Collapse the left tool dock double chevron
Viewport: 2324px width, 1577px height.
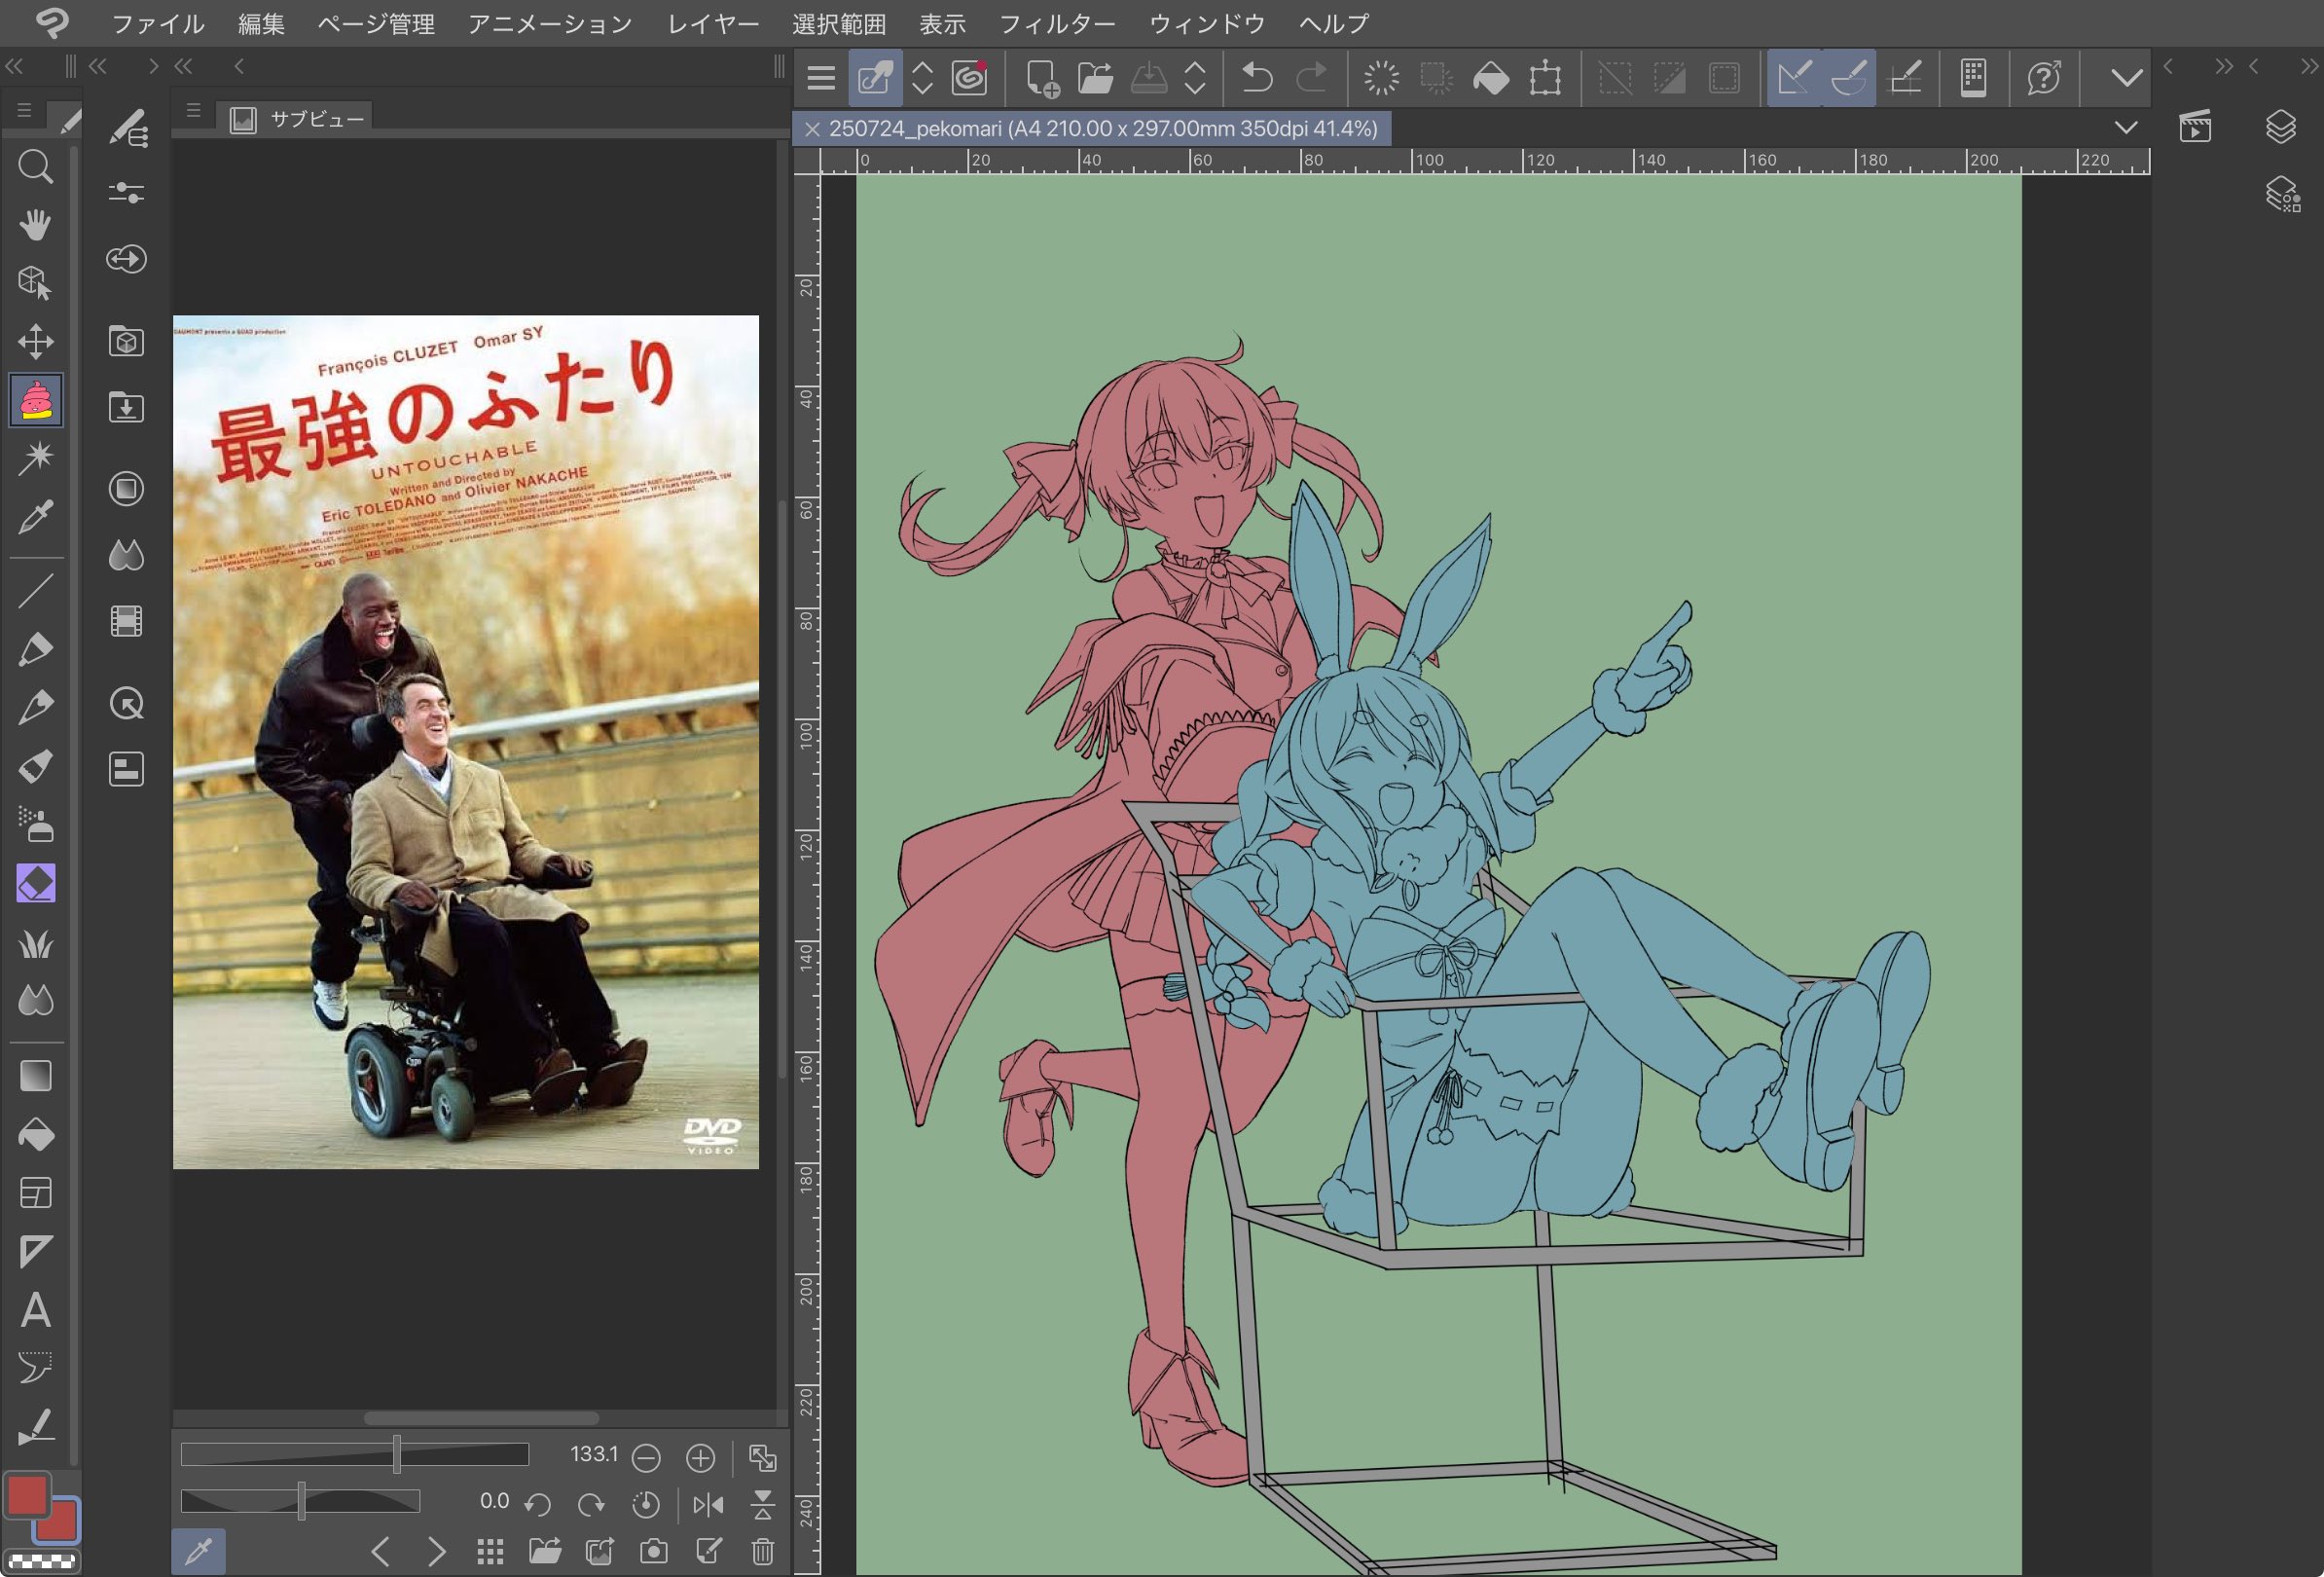pos(14,66)
